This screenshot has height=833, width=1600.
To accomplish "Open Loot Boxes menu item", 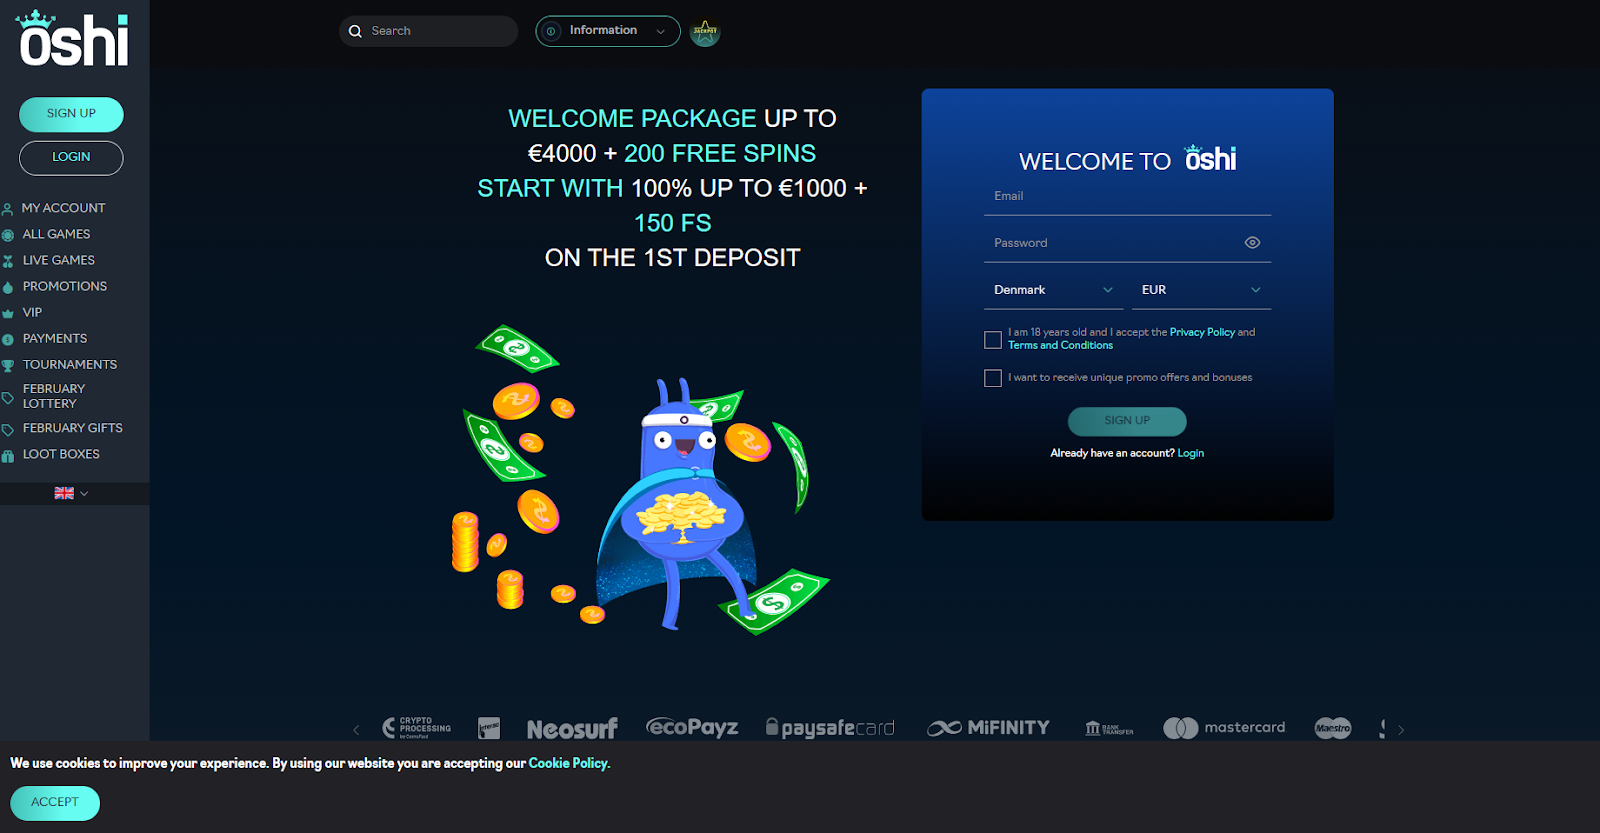I will (61, 454).
